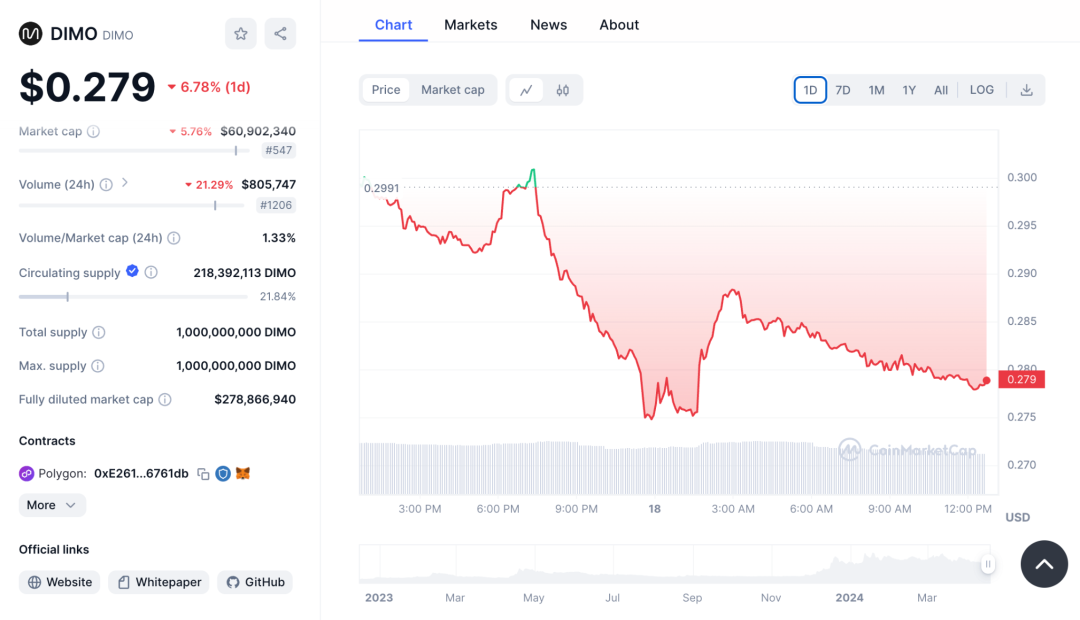Enable LOG scale on chart
This screenshot has width=1080, height=620.
tap(981, 90)
